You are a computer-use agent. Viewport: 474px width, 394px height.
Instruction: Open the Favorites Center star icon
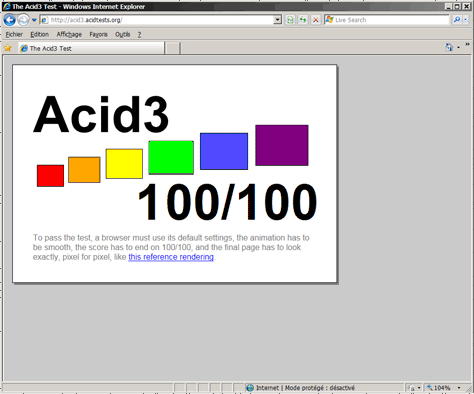(x=8, y=48)
